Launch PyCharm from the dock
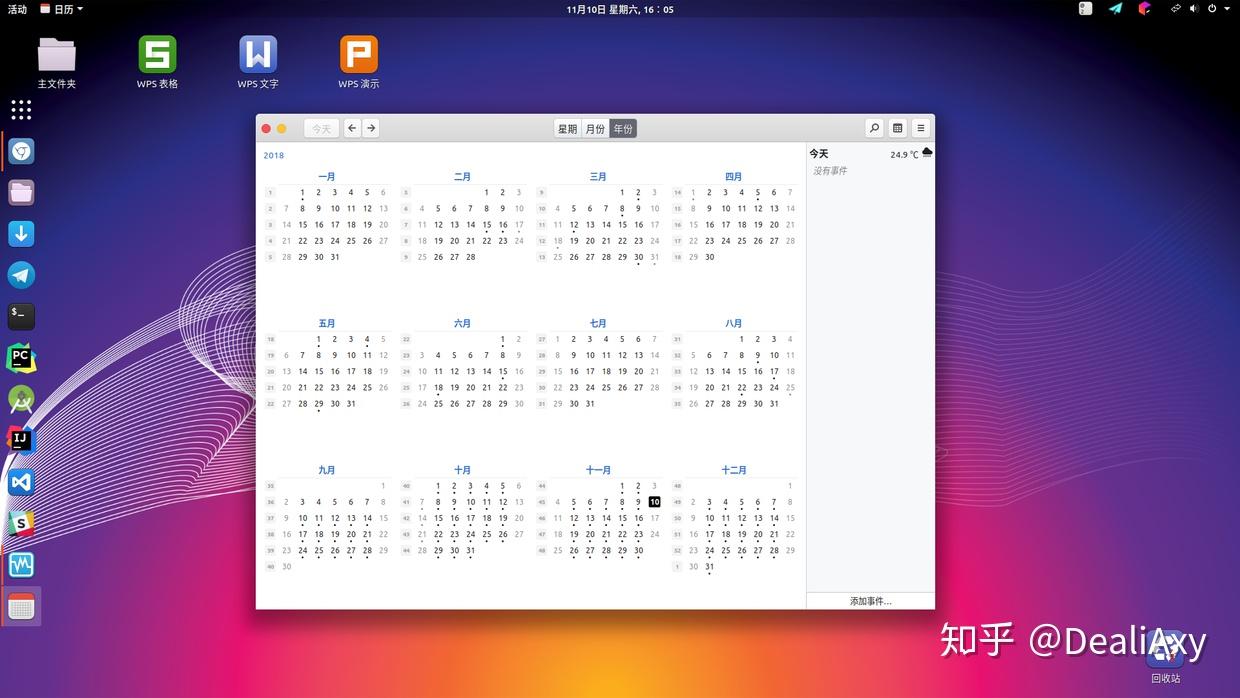This screenshot has height=698, width=1240. 21,357
